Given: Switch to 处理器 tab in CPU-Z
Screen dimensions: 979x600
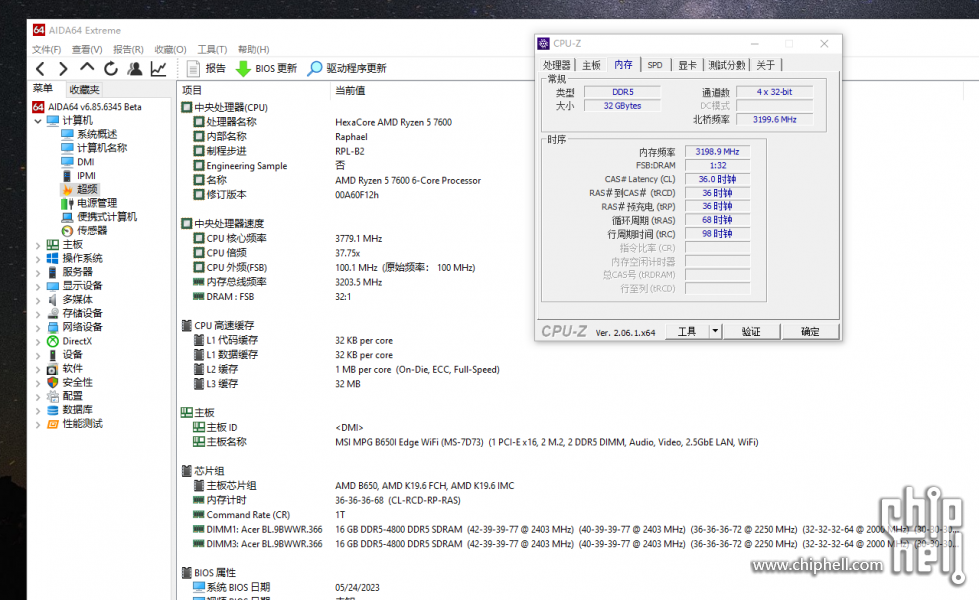Looking at the screenshot, I should click(556, 65).
